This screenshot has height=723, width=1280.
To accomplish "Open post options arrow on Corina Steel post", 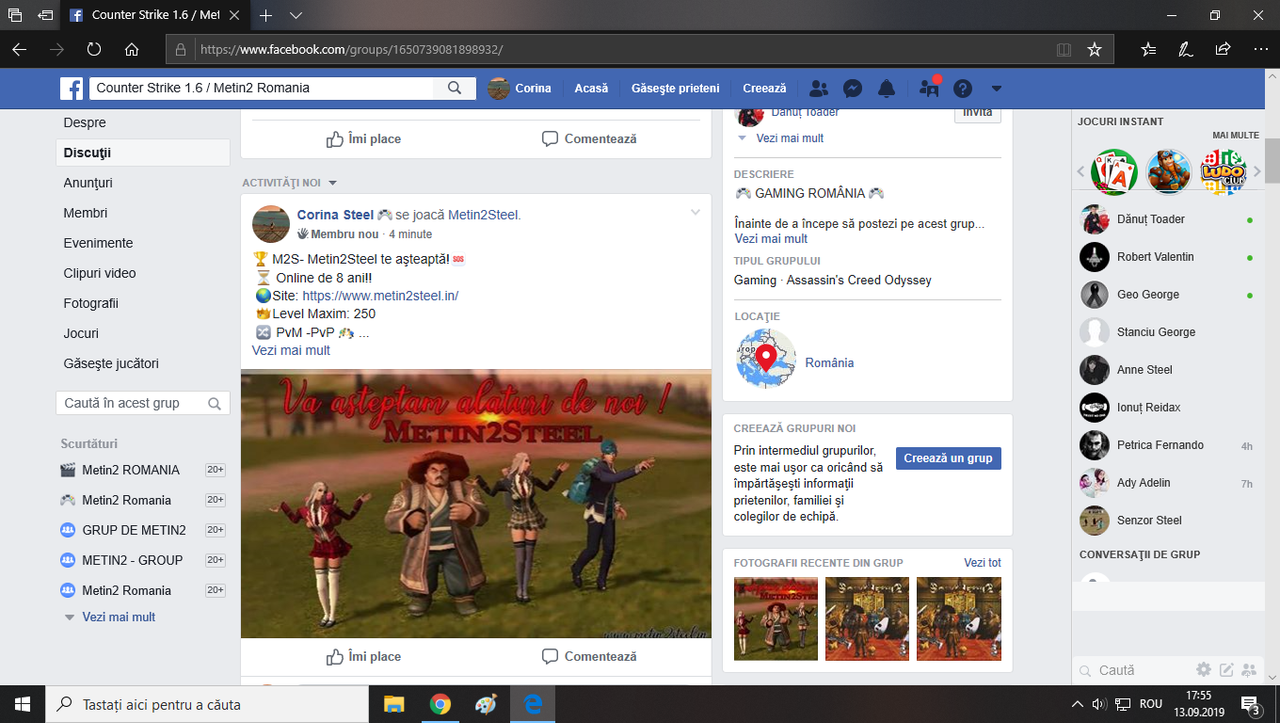I will [x=696, y=212].
